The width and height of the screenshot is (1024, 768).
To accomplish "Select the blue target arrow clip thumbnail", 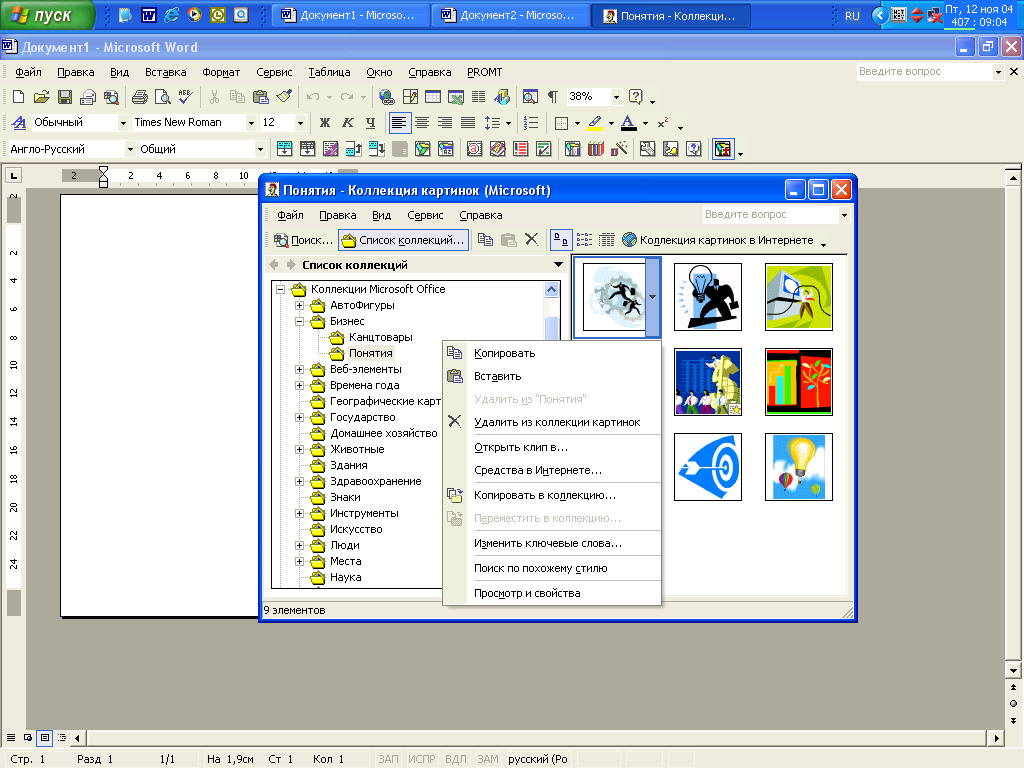I will (x=708, y=467).
